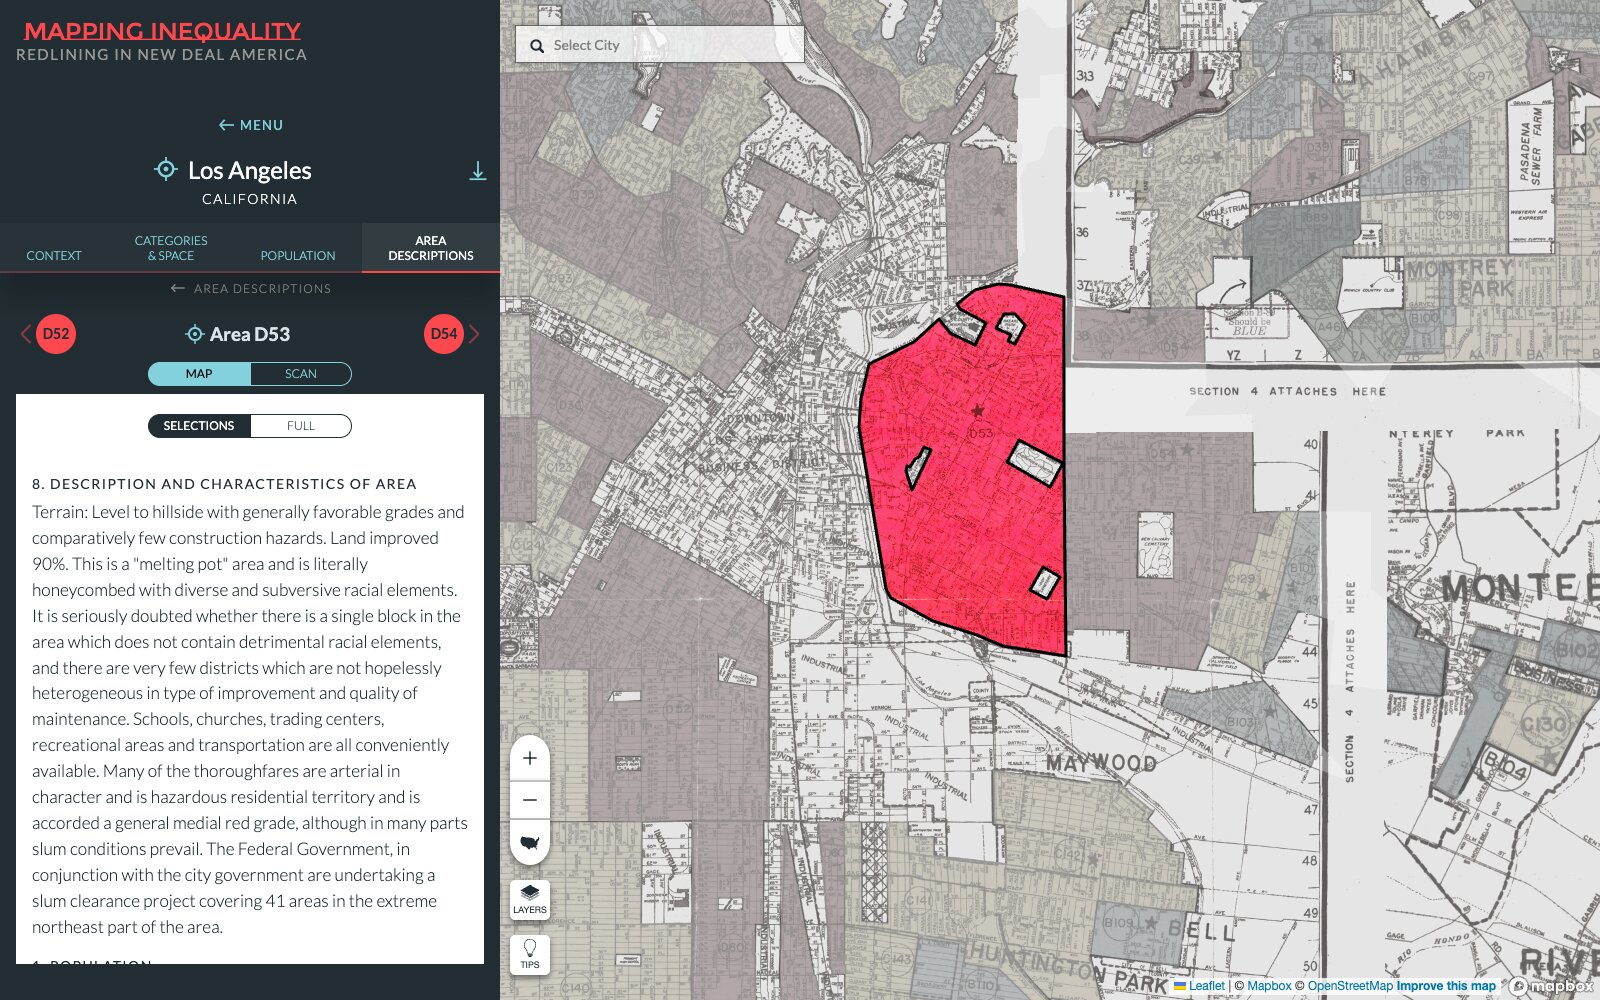The width and height of the screenshot is (1600, 1000).
Task: Click the Description and Characteristics of Area heading
Action: click(x=224, y=484)
